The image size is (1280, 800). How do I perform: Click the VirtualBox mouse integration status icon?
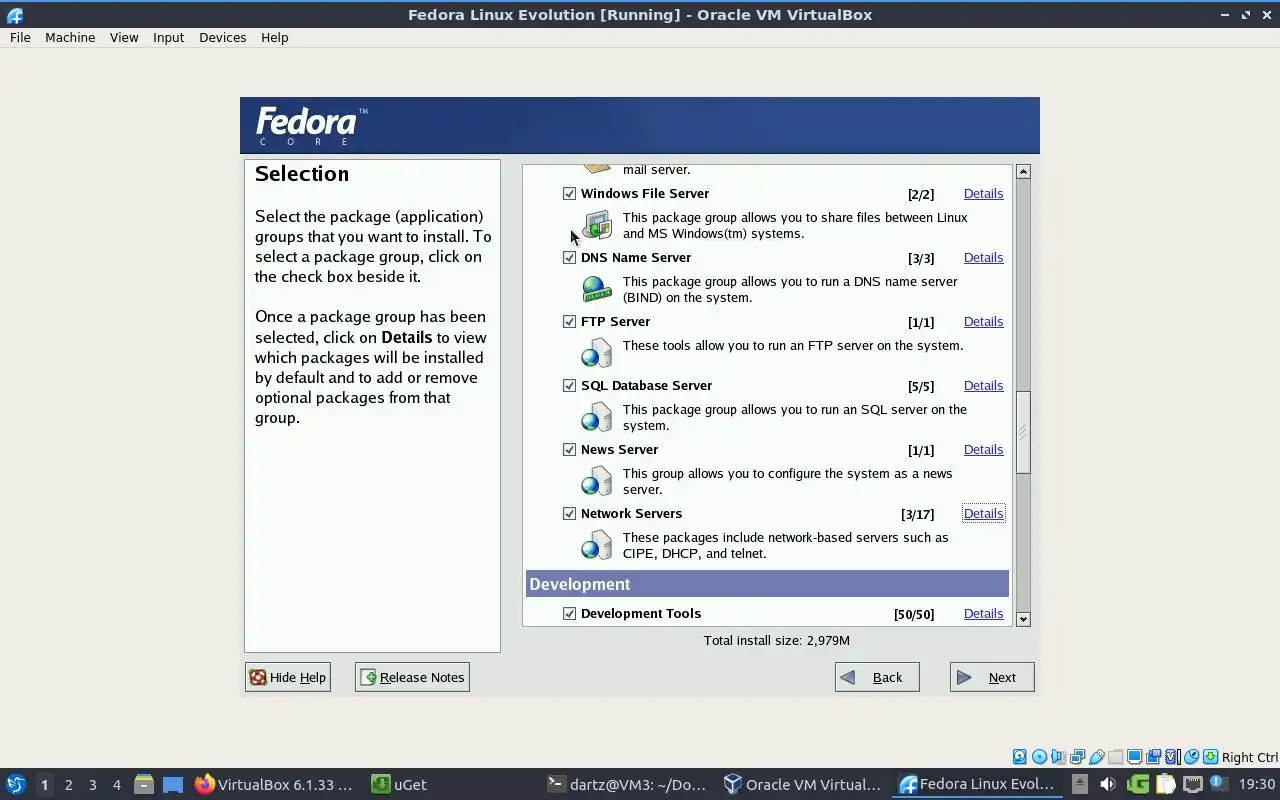pyautogui.click(x=1191, y=757)
